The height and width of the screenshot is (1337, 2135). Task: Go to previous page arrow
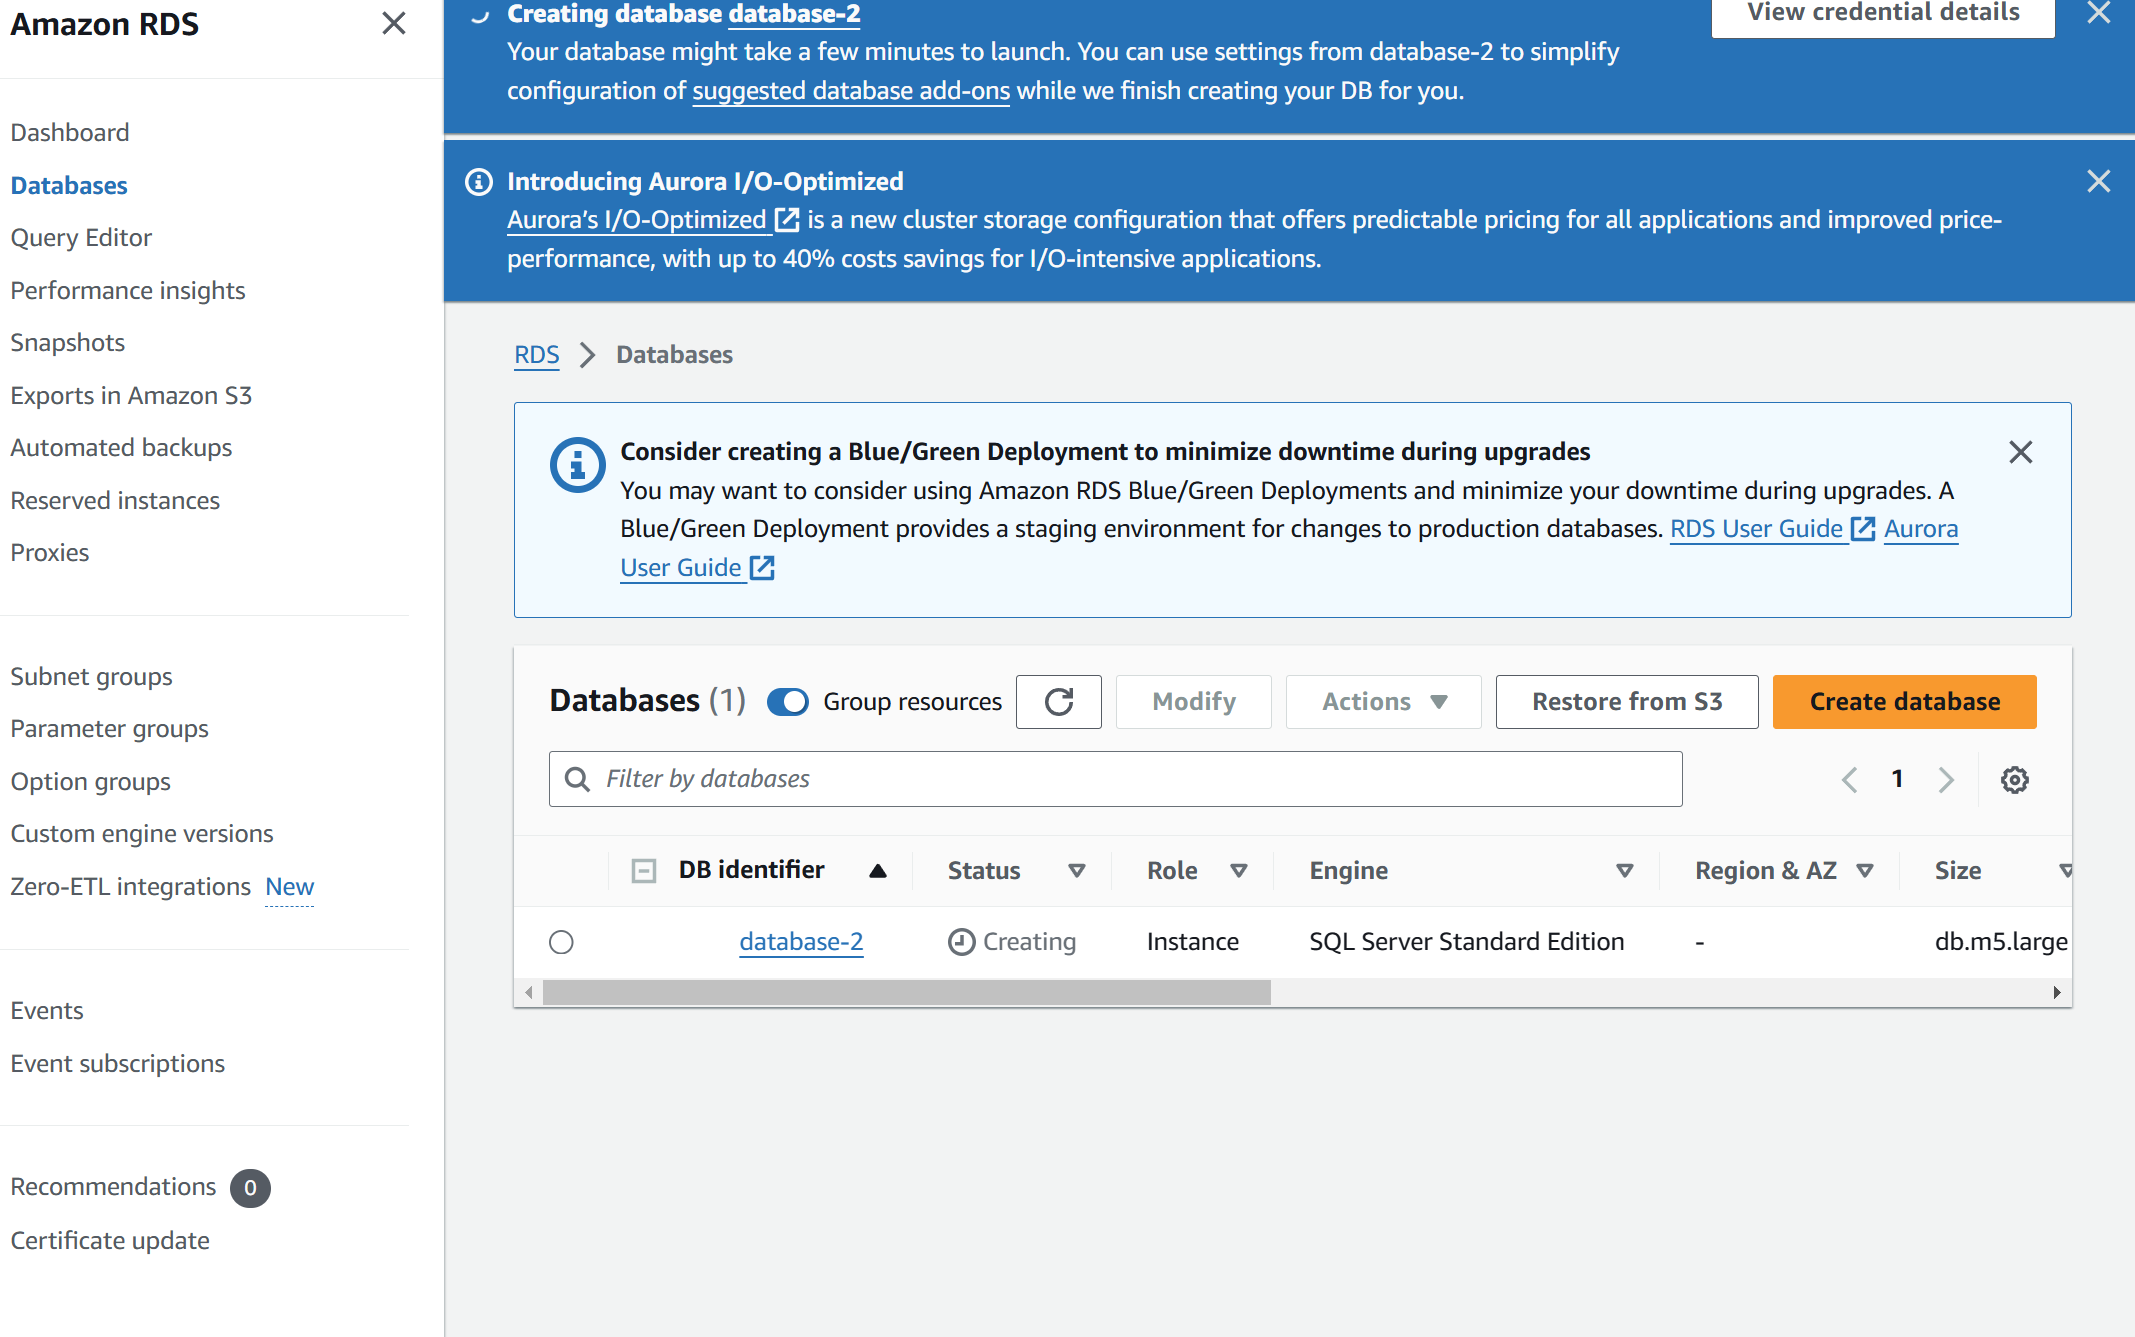(1850, 780)
